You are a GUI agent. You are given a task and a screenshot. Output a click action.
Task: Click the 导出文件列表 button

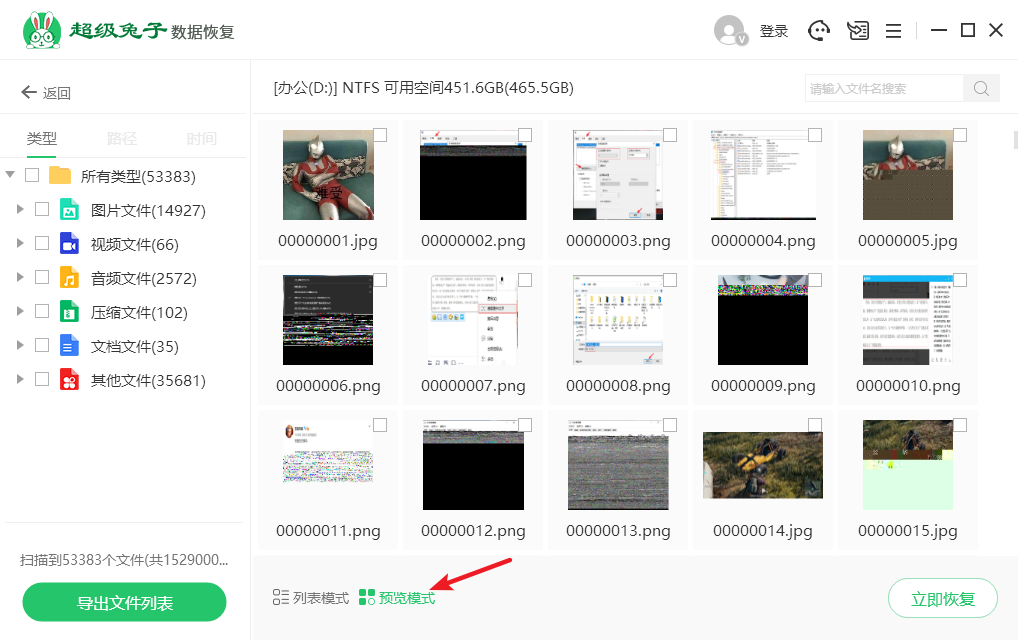(x=125, y=603)
